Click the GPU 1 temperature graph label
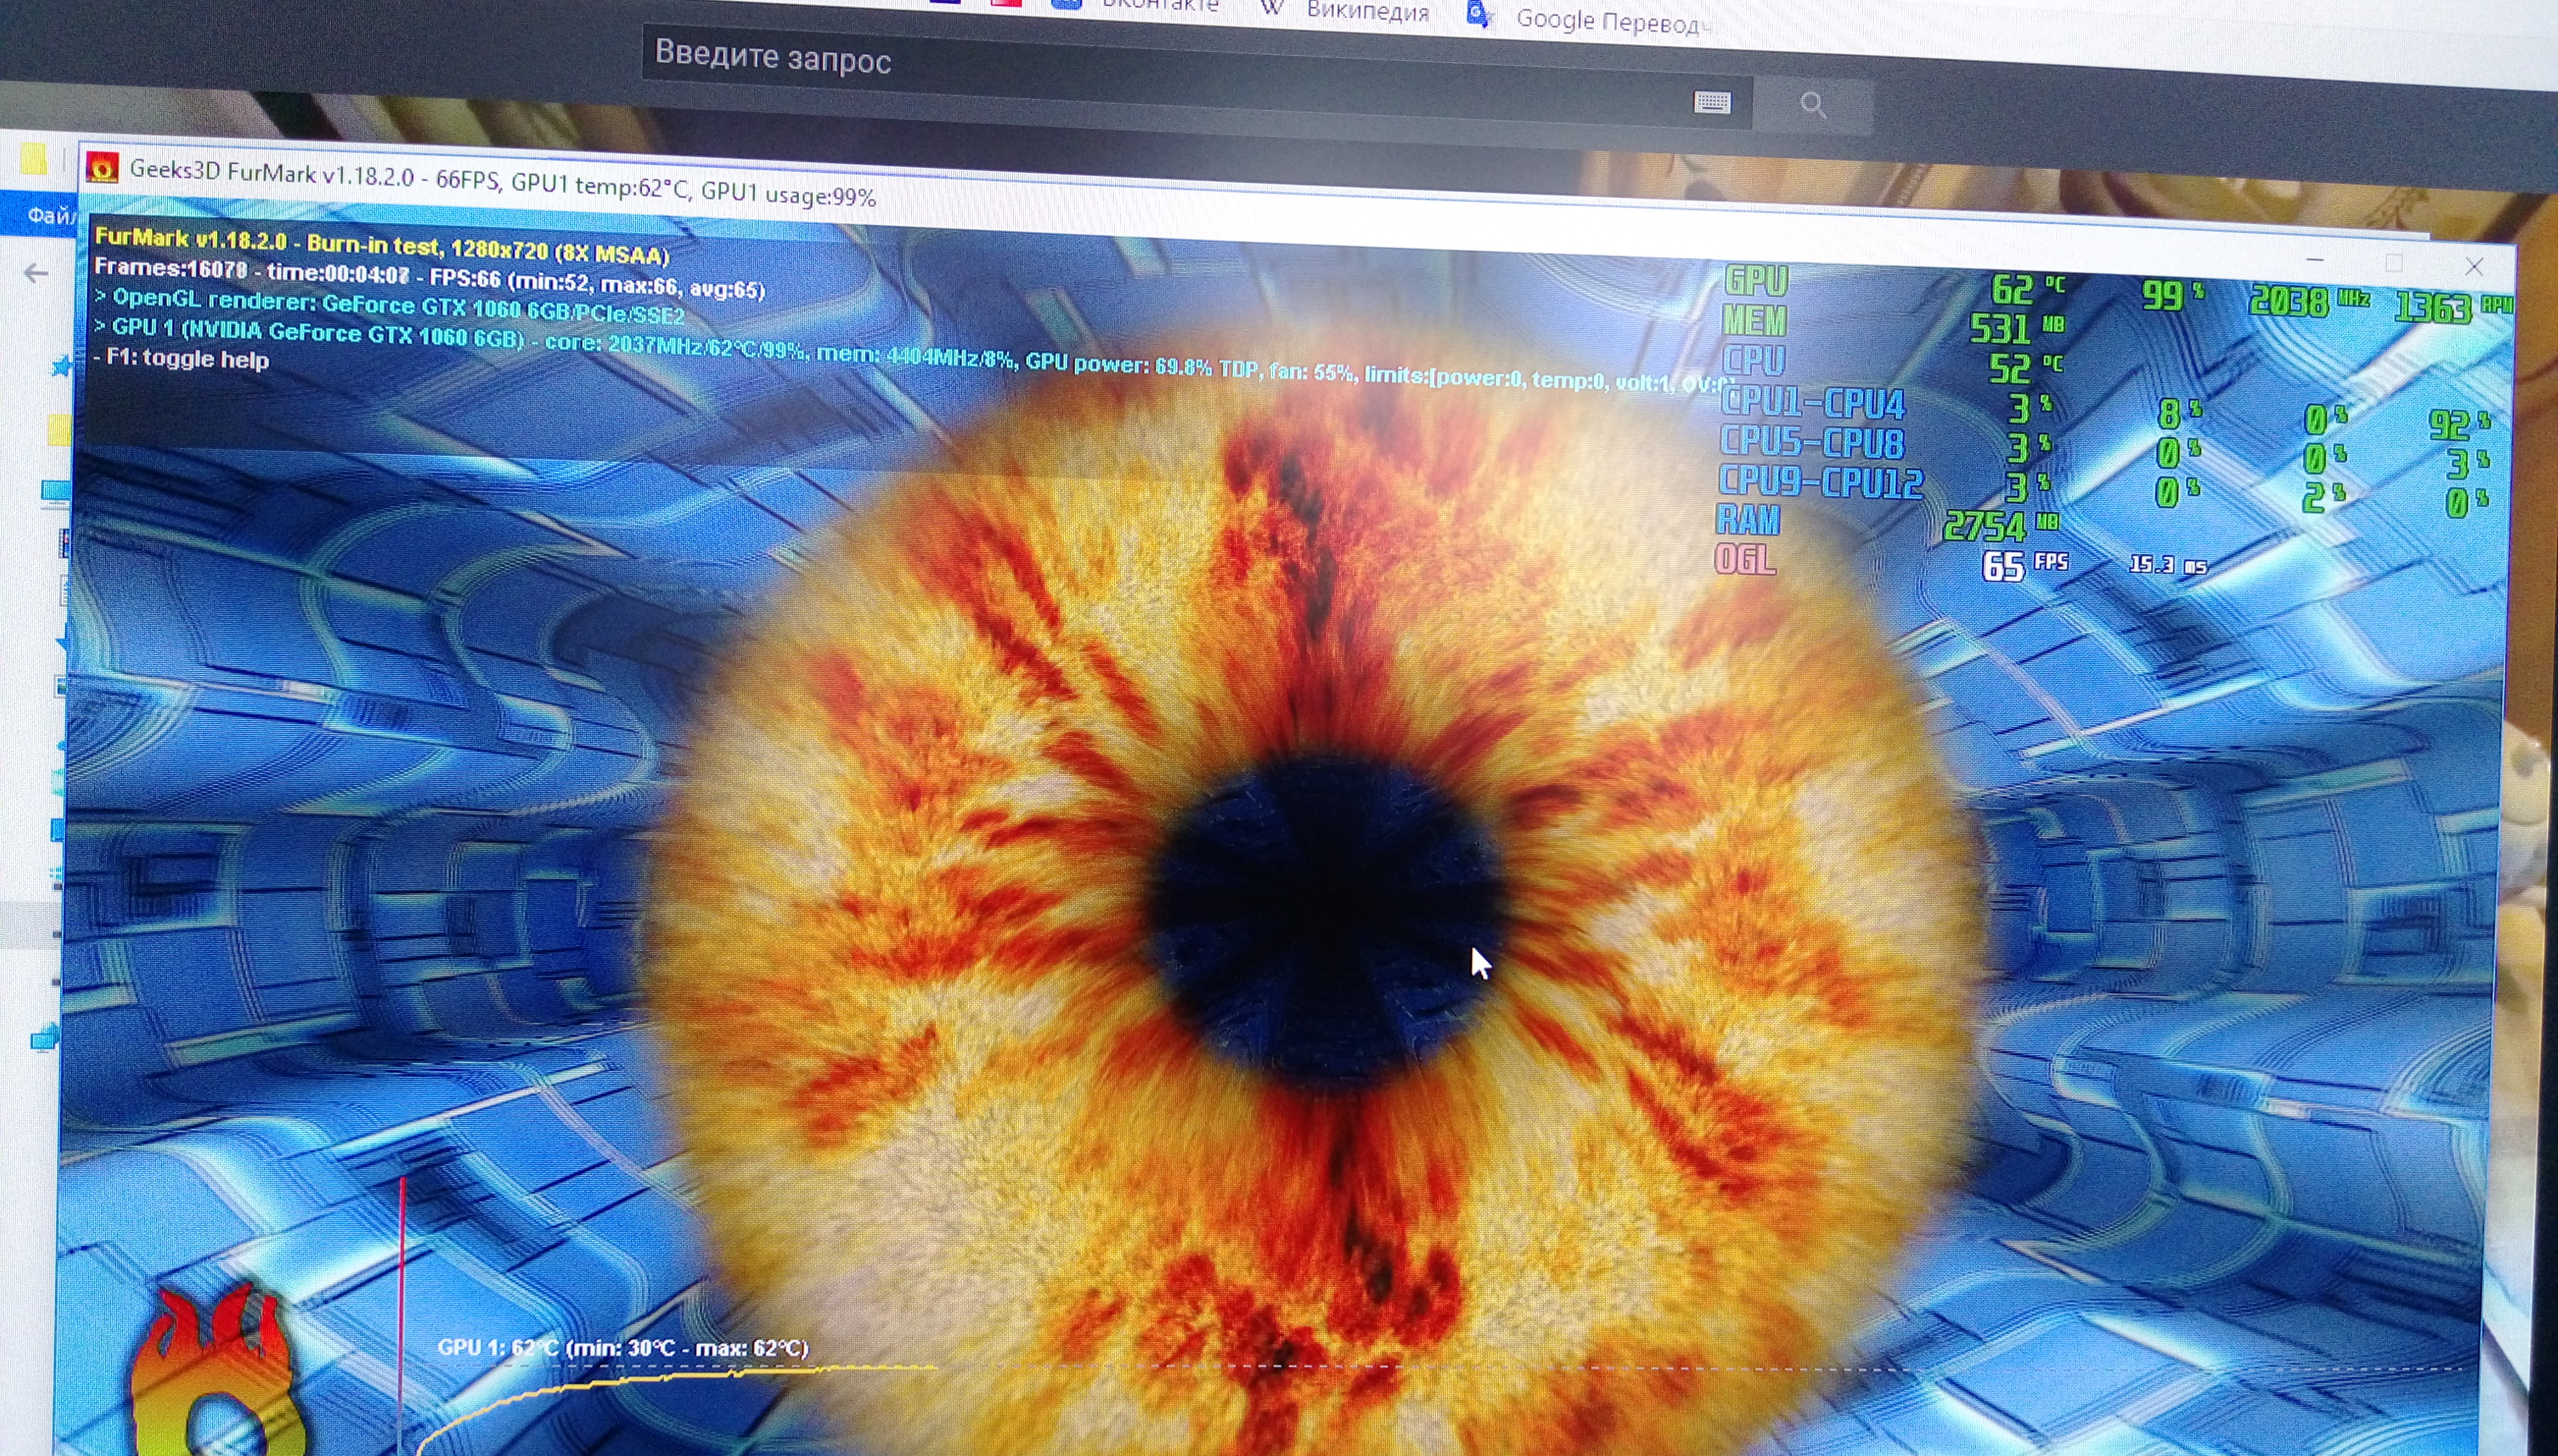The image size is (2558, 1456). click(623, 1348)
